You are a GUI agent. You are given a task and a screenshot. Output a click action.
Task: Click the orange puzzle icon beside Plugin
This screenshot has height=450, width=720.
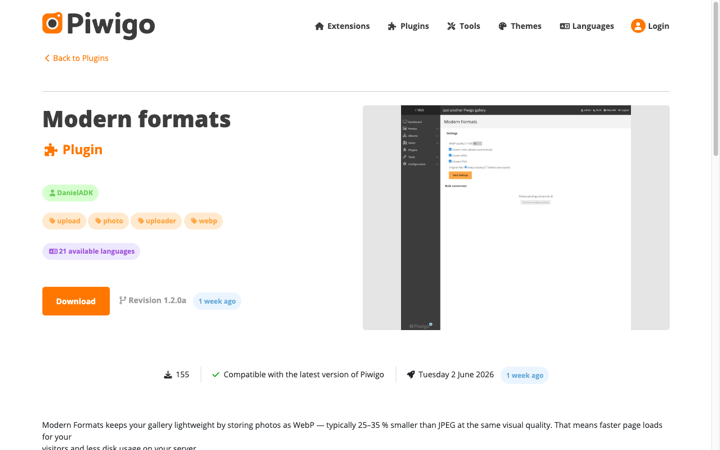[51, 150]
